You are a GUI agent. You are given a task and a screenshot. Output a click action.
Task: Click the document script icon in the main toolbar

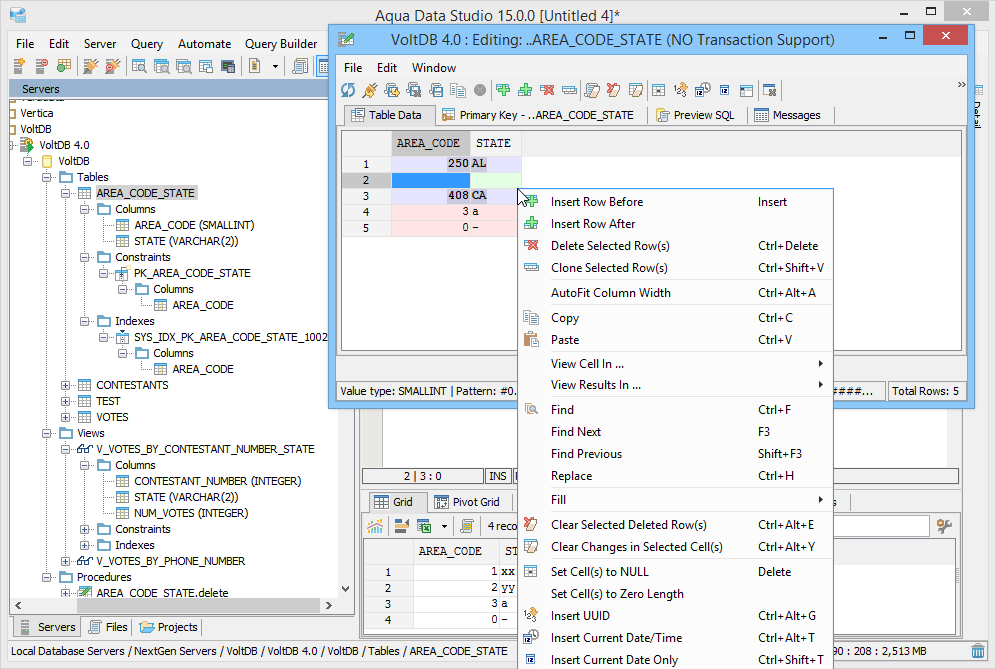[255, 65]
